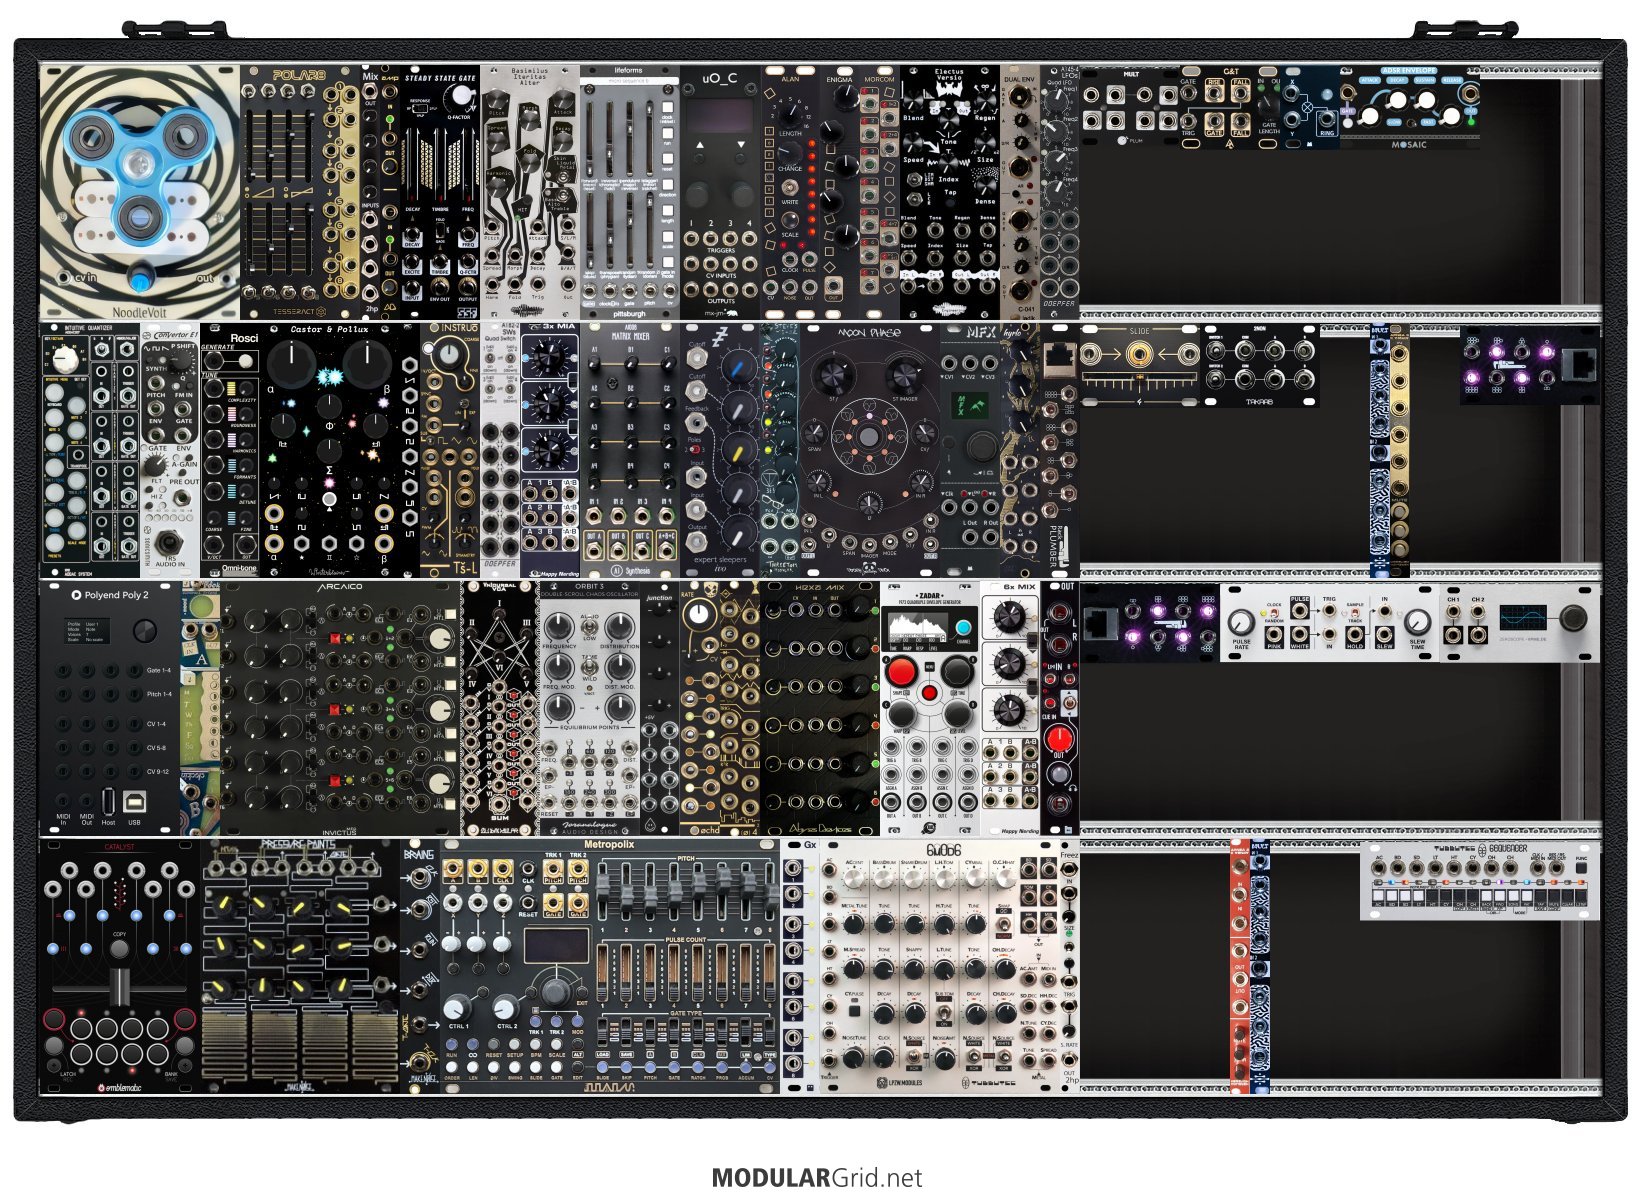Click the CTRL 2 knob on Metropolix
Screen dimensions: 1635x1199
tap(506, 1008)
